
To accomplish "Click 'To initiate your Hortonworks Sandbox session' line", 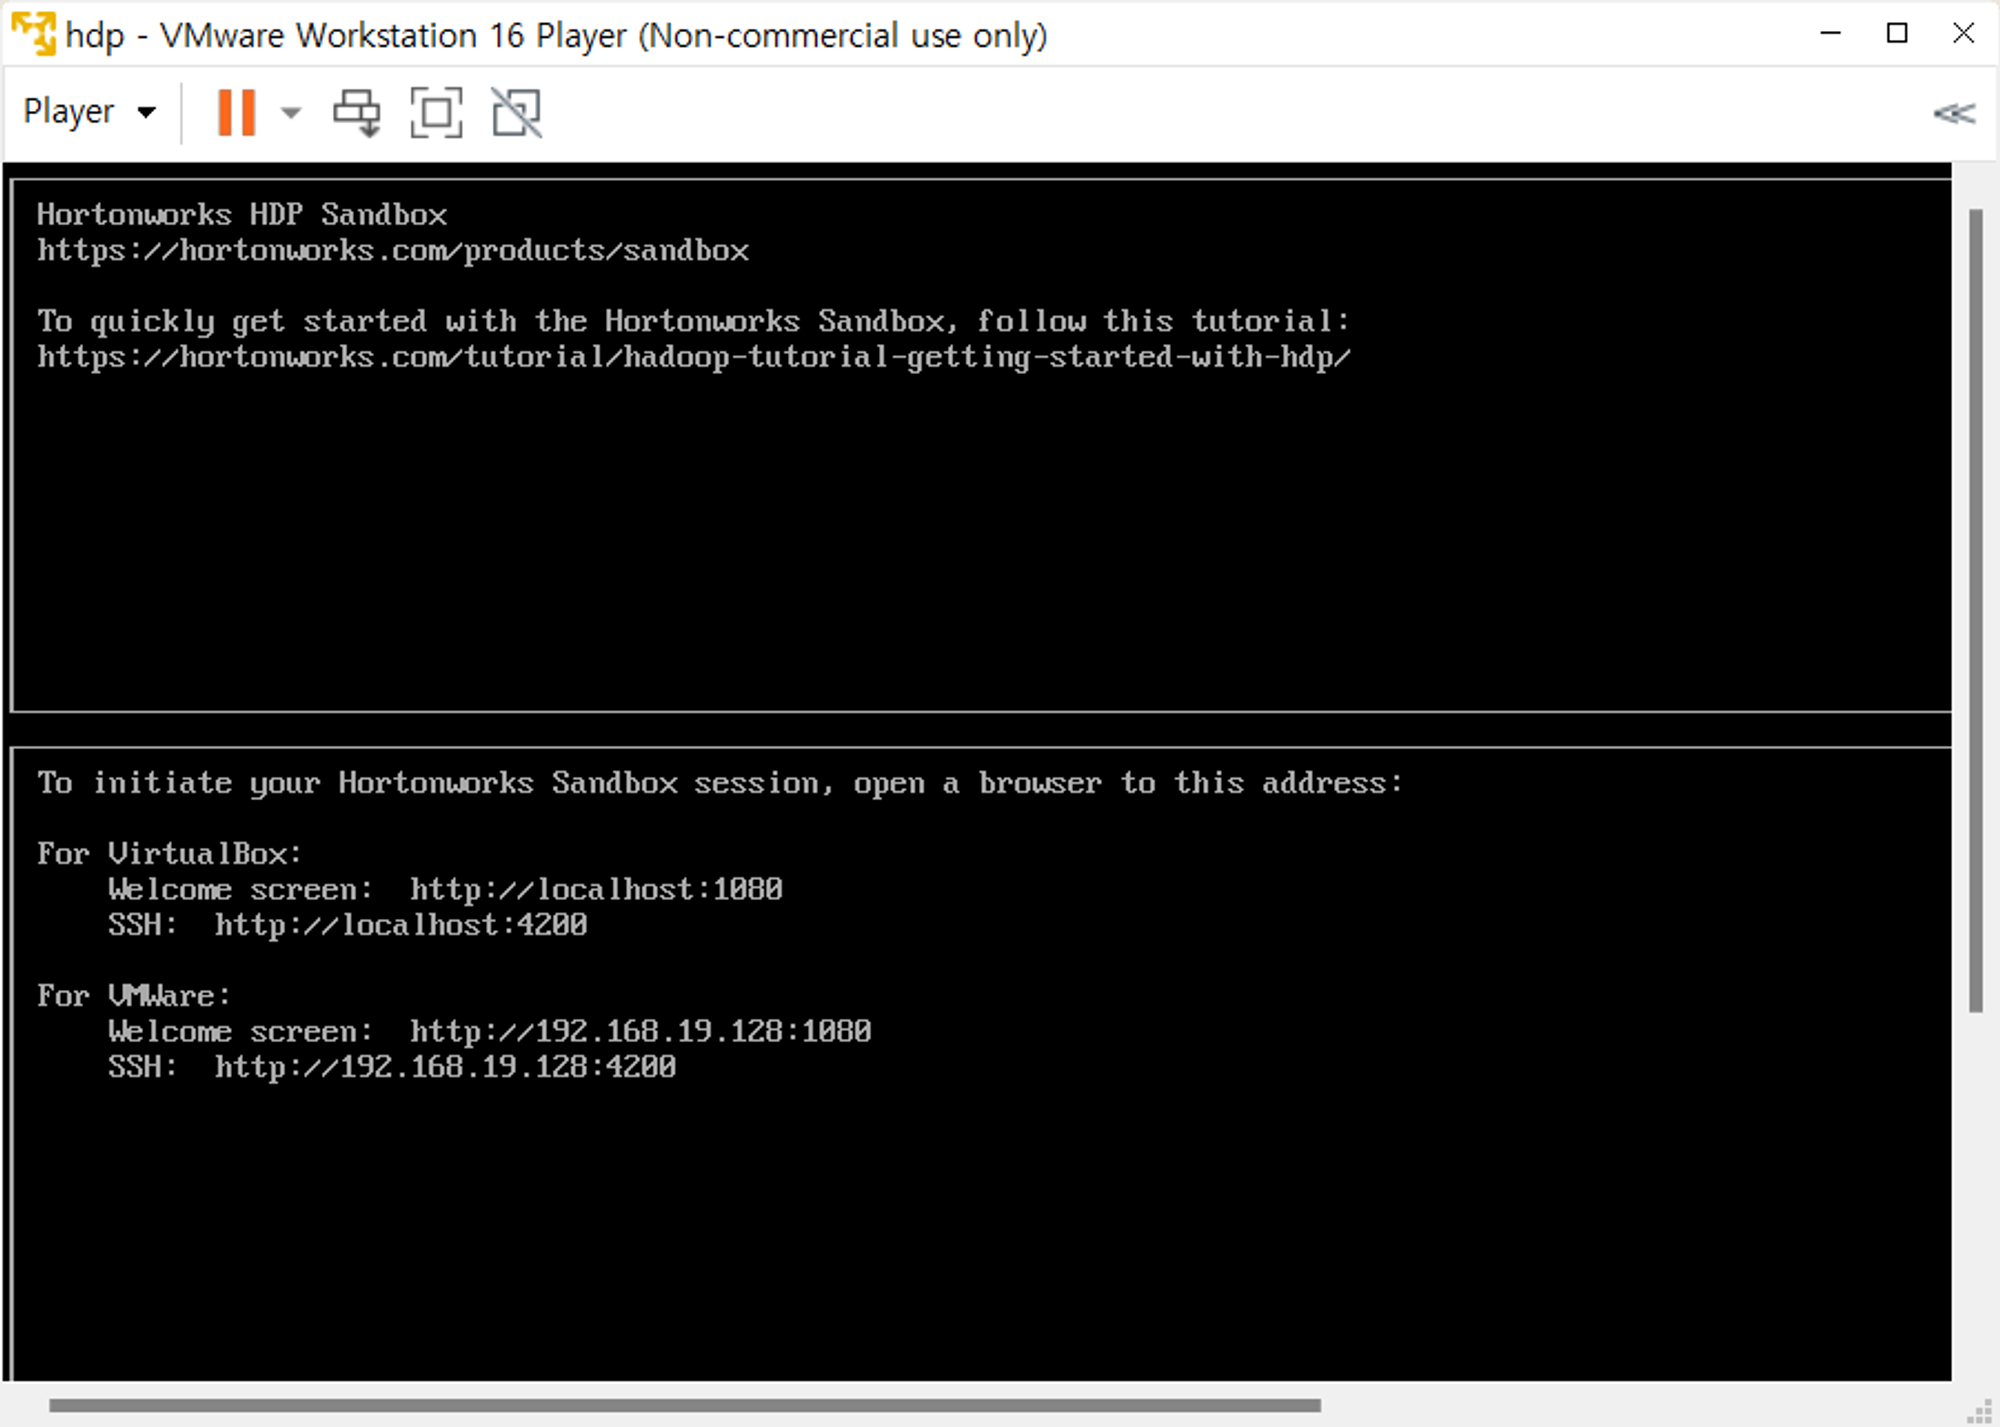I will click(720, 783).
